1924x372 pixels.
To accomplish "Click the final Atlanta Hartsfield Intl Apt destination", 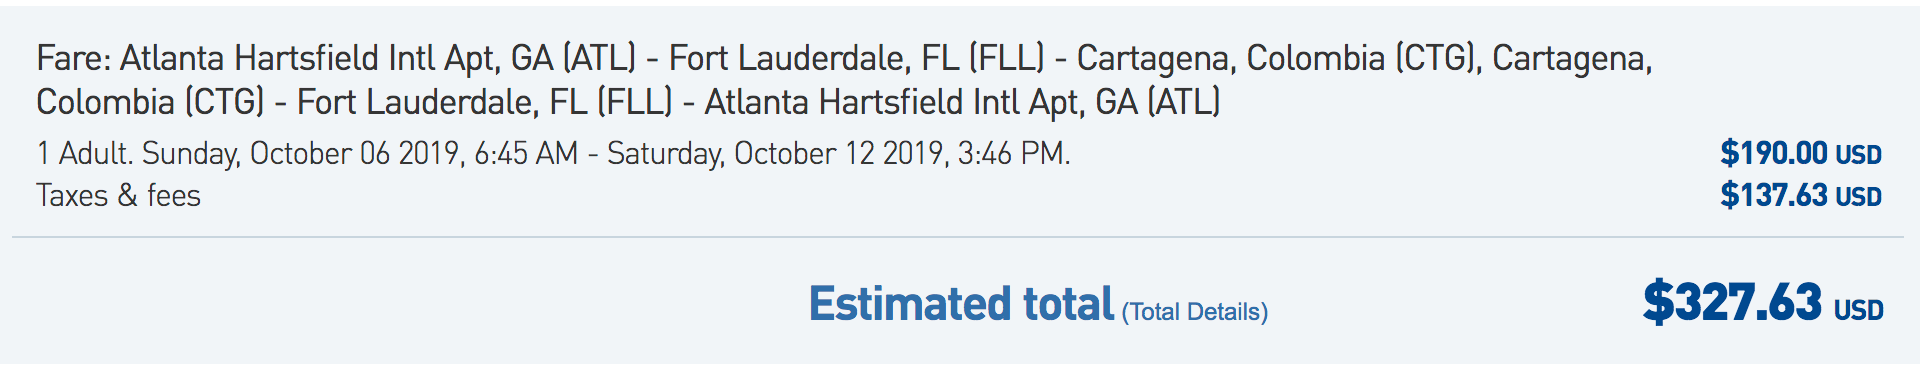I will (x=962, y=102).
